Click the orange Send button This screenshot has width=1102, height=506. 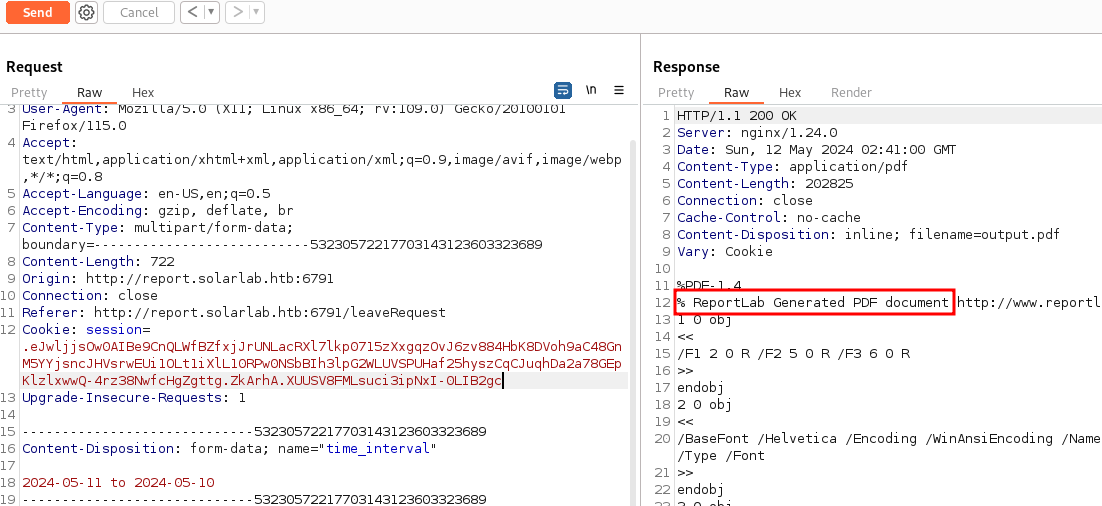(37, 13)
